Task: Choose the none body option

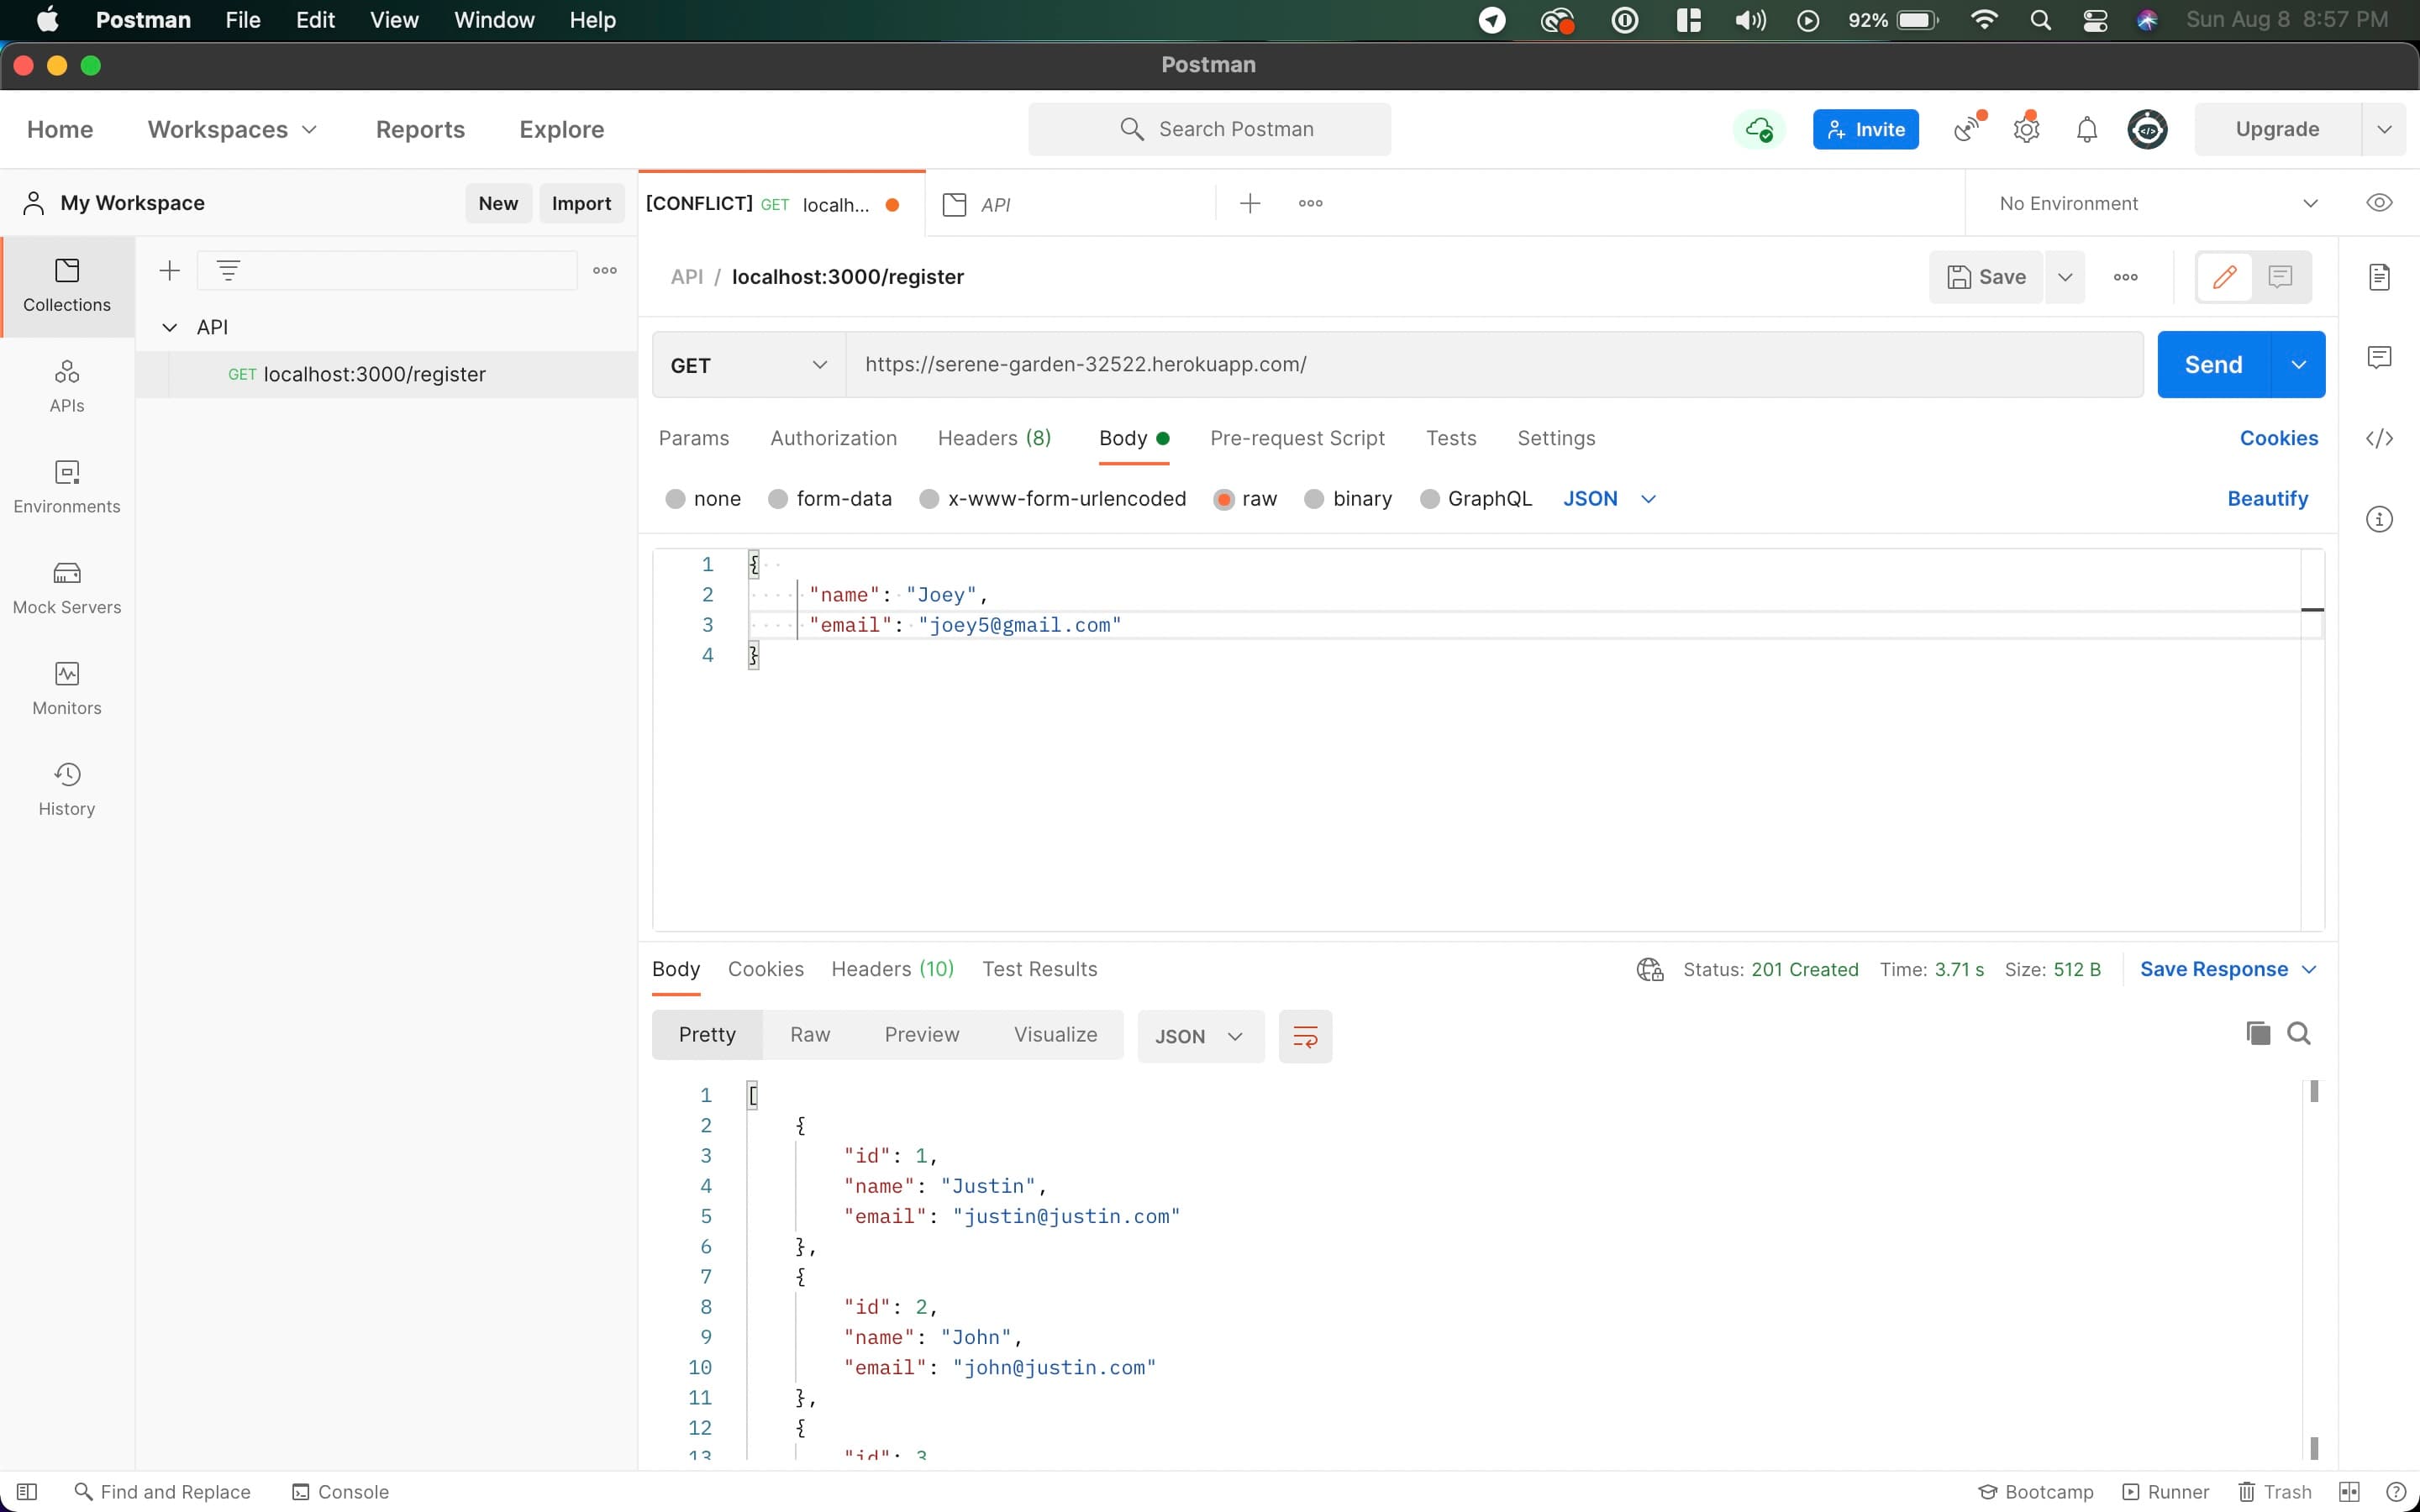Action: (676, 499)
